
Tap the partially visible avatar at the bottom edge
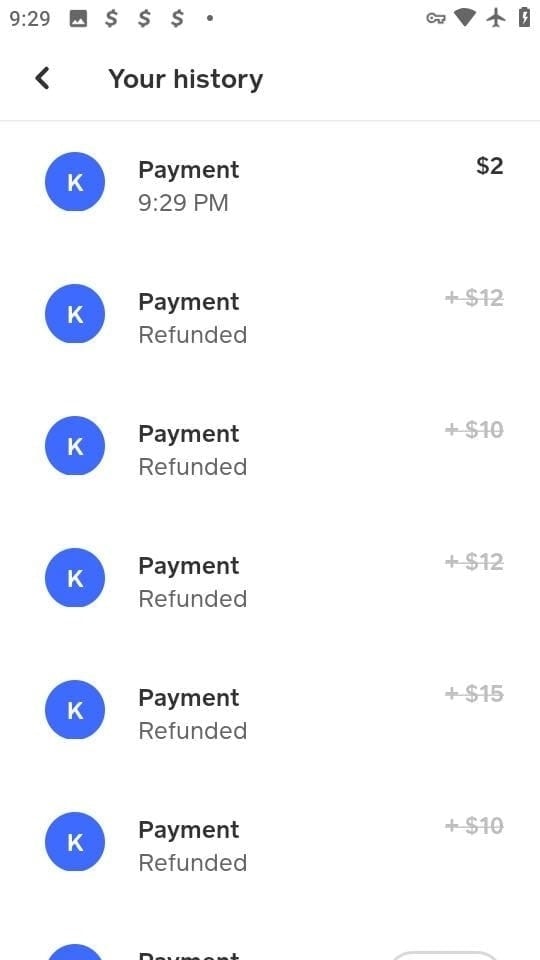(x=75, y=953)
